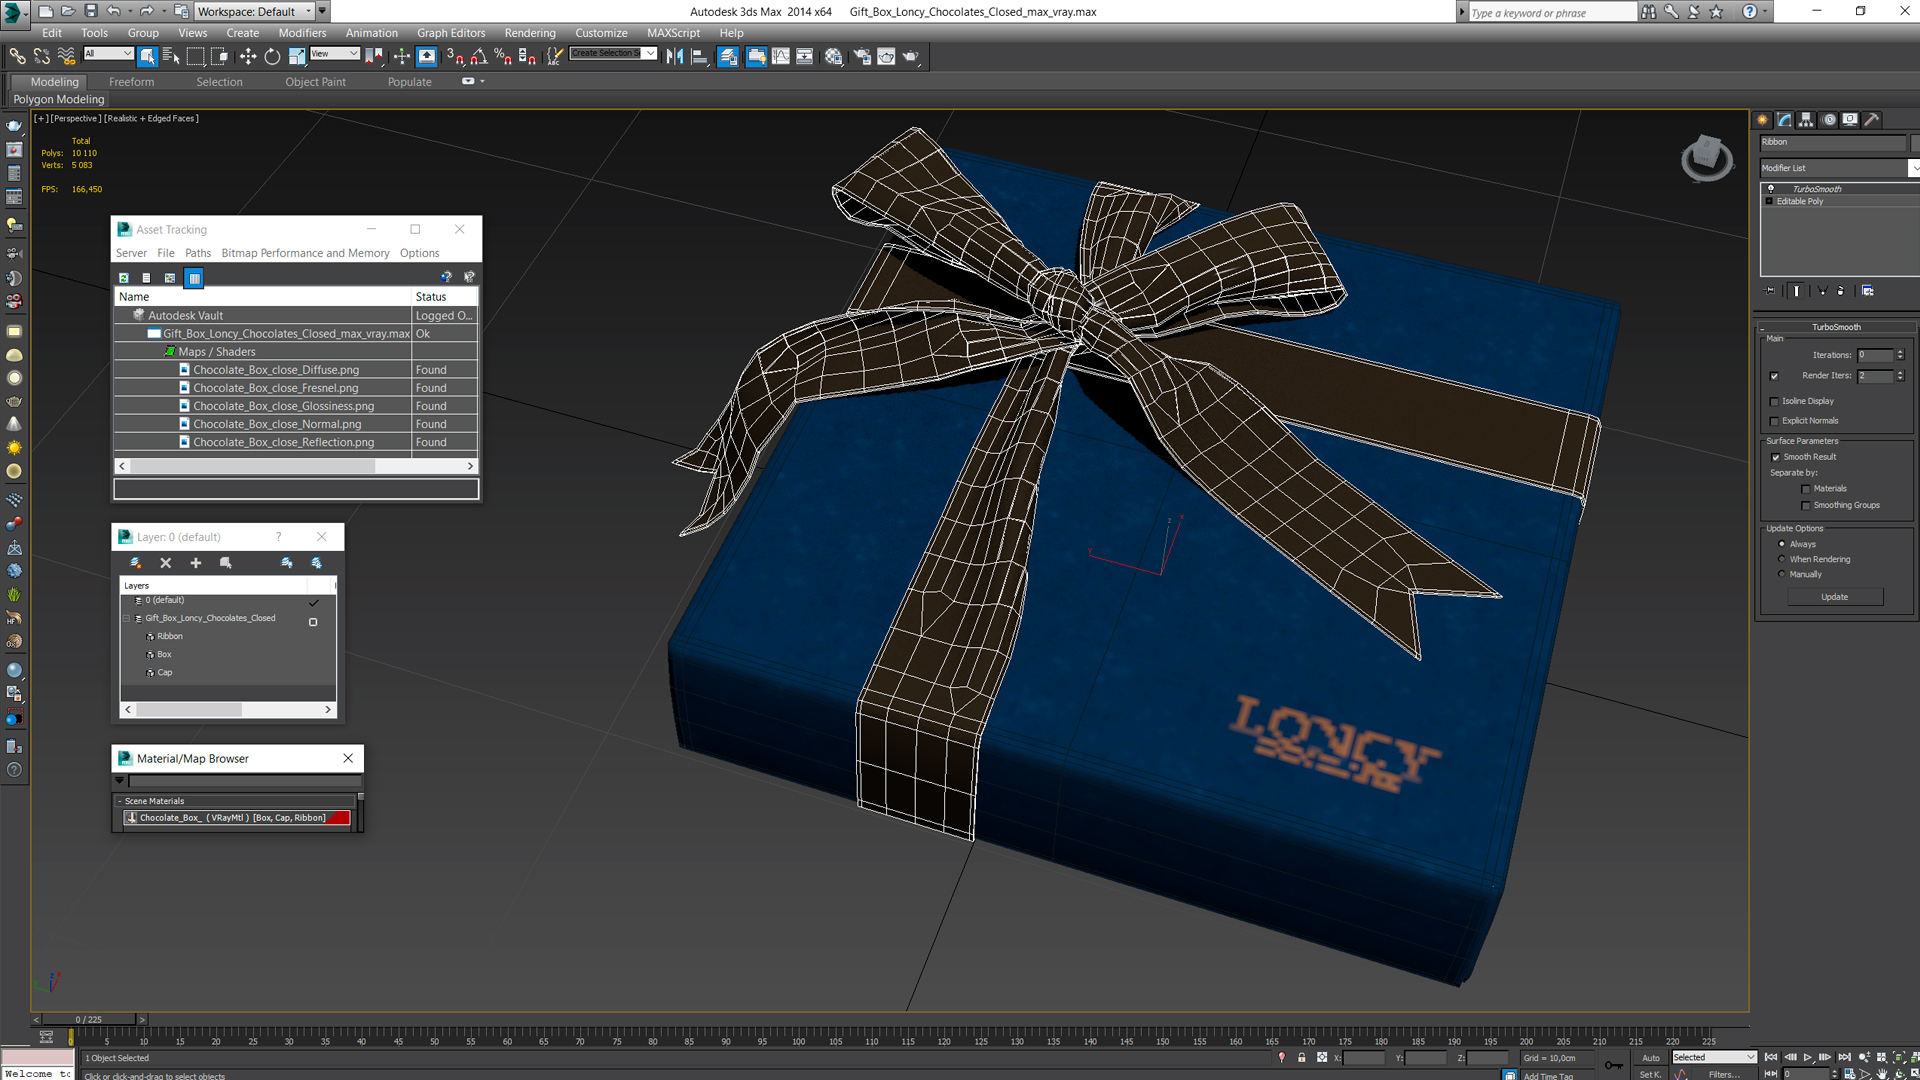This screenshot has height=1080, width=1920.
Task: Toggle Smooth Result checkbox
Action: coord(1776,457)
